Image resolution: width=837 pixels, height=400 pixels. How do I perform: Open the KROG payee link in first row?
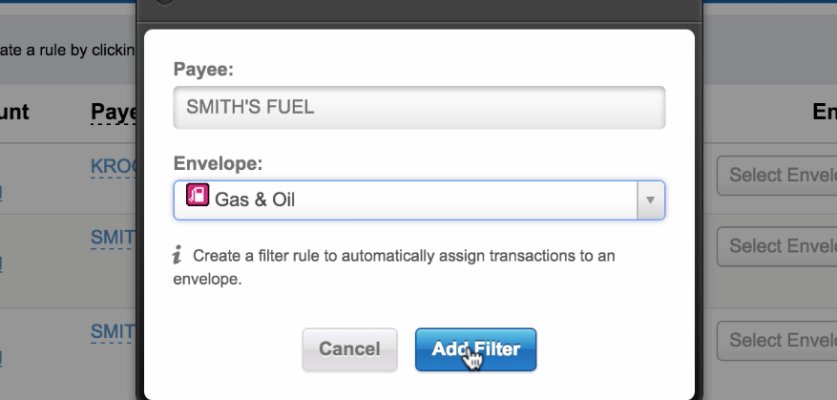[113, 167]
